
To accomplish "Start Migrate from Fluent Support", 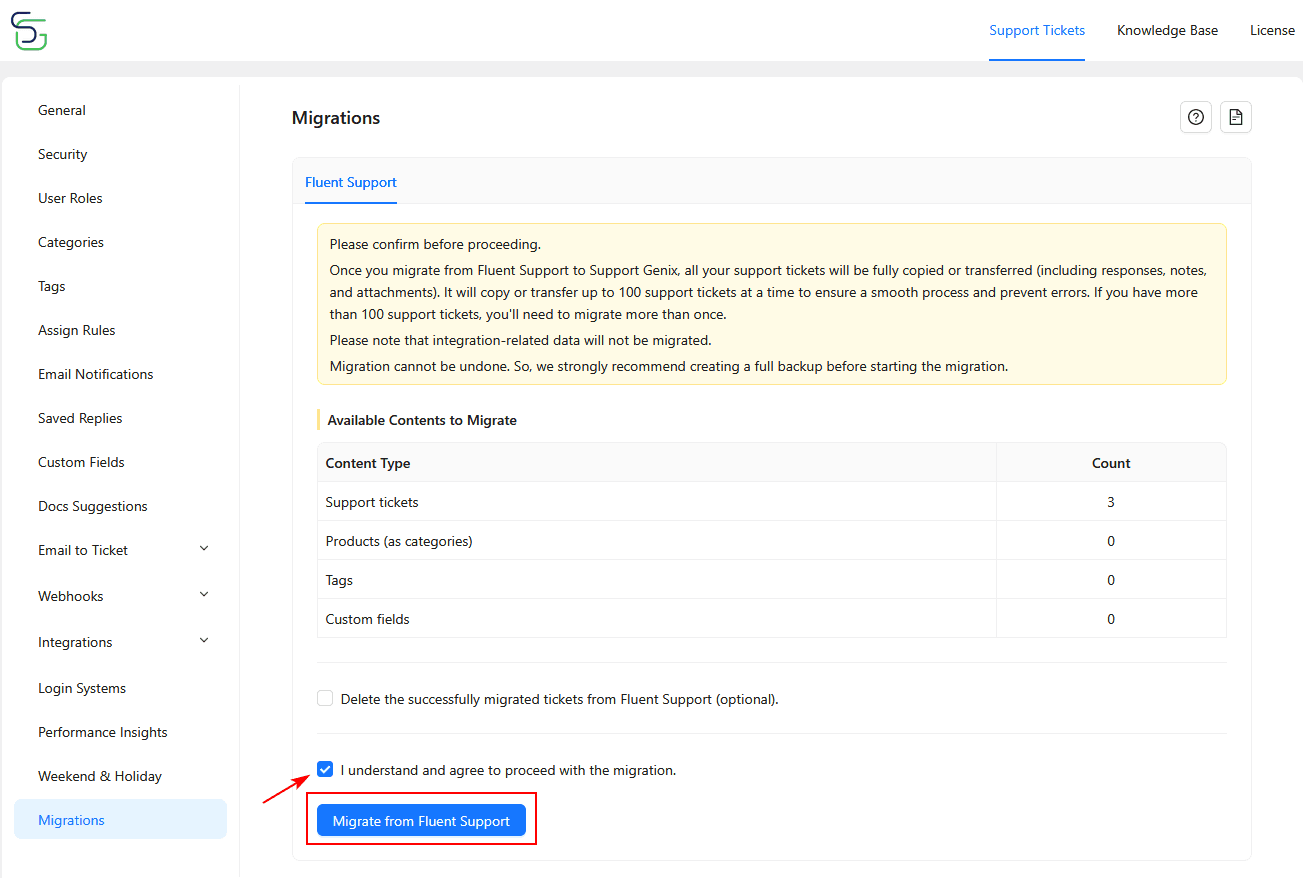I will point(421,821).
